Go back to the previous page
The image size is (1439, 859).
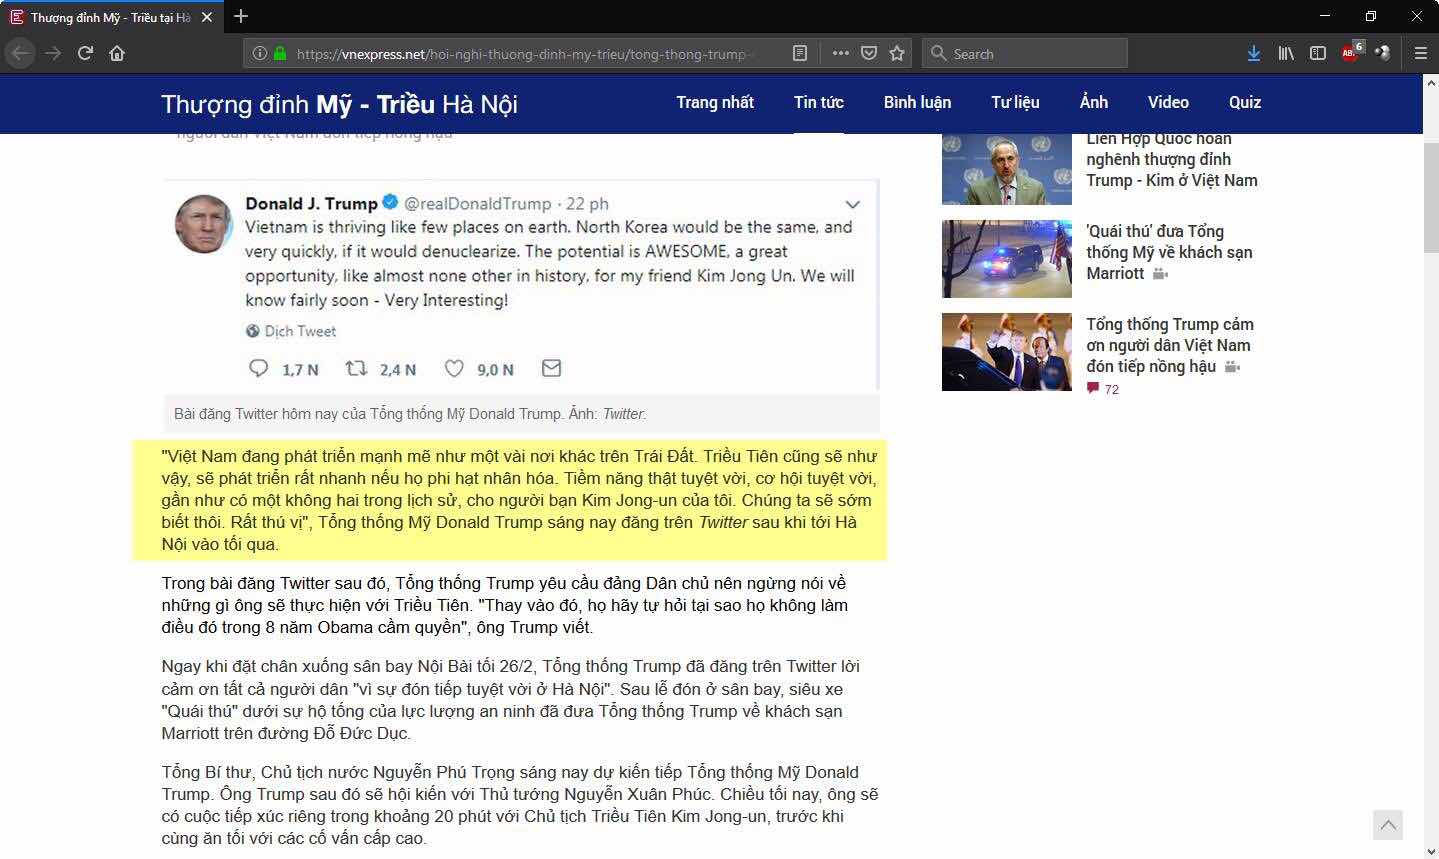(21, 53)
